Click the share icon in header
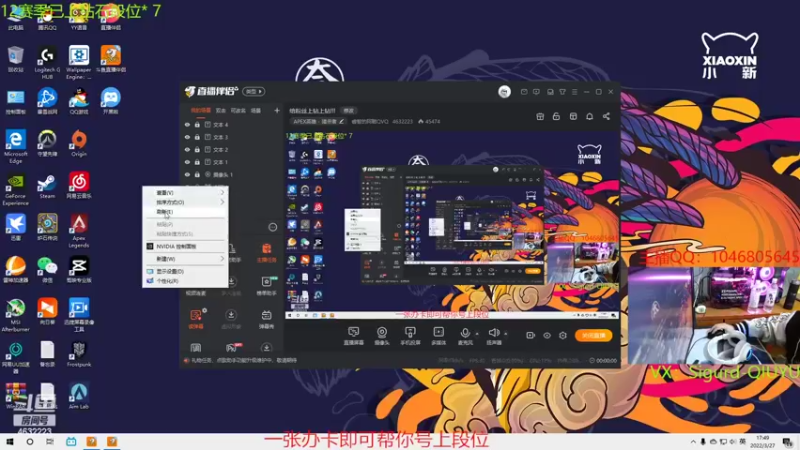This screenshot has width=800, height=450. point(606,116)
